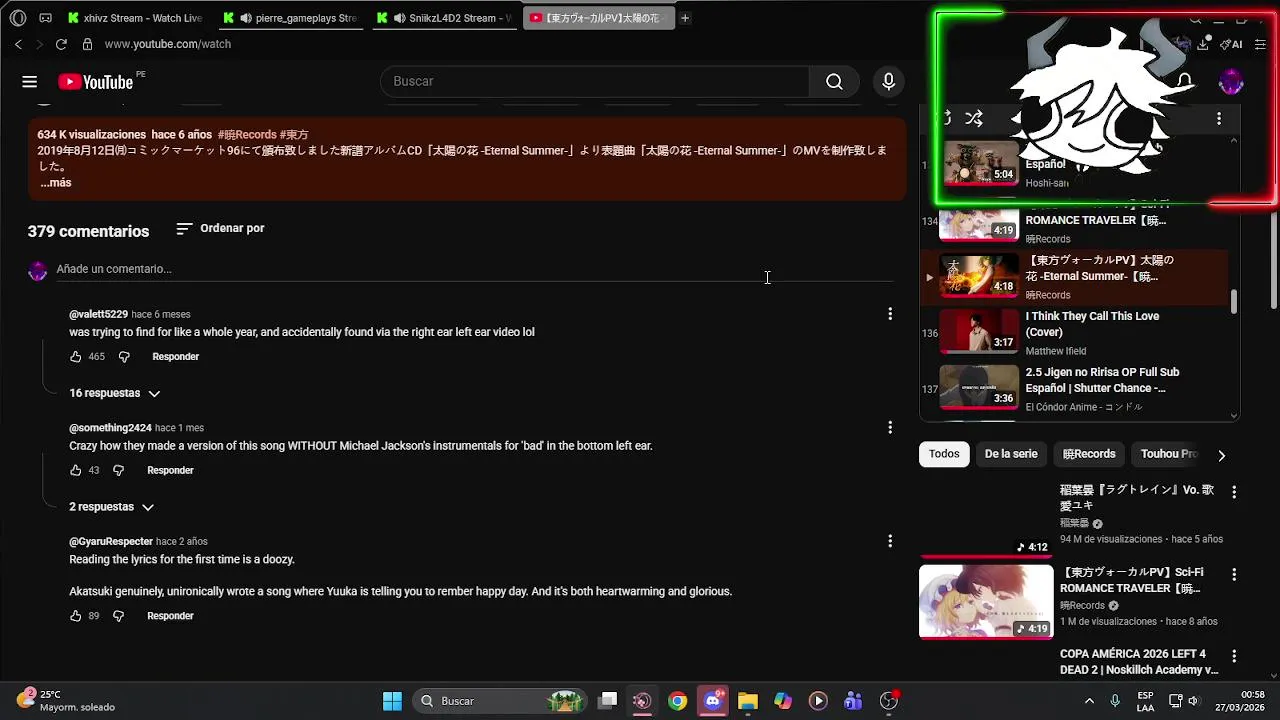Image resolution: width=1280 pixels, height=720 pixels.
Task: Open the taskbar weather widget
Action: pos(66,700)
